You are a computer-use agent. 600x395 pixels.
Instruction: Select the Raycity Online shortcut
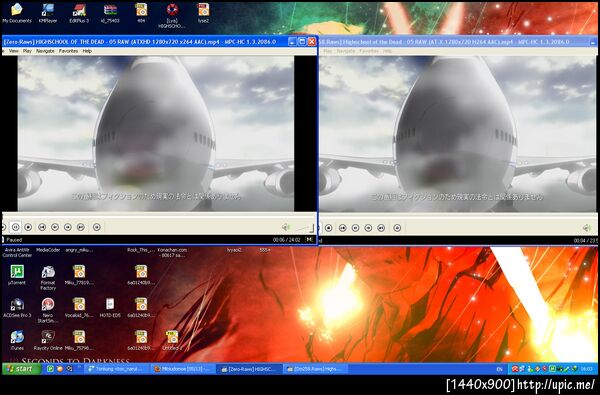coord(48,340)
